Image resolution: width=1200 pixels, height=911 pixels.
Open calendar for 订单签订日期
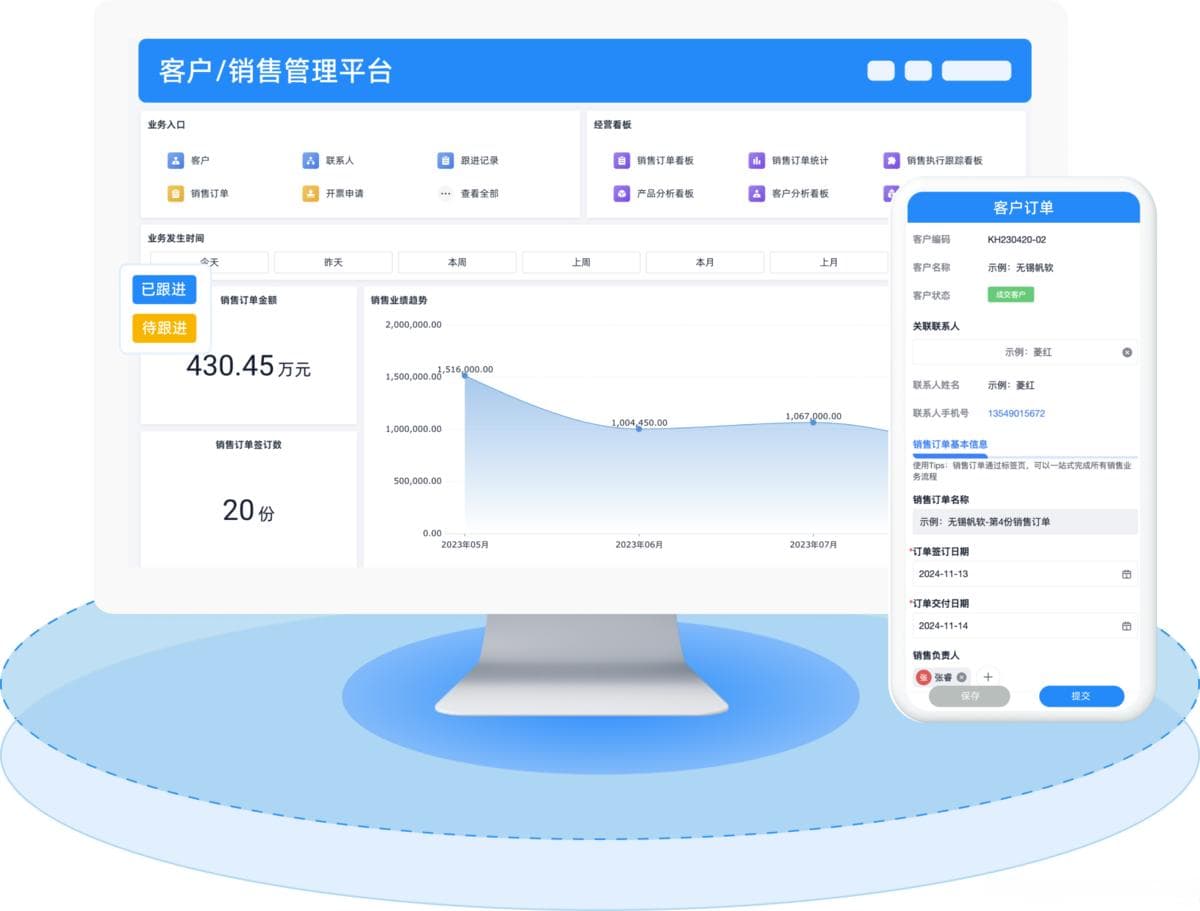tap(1126, 574)
